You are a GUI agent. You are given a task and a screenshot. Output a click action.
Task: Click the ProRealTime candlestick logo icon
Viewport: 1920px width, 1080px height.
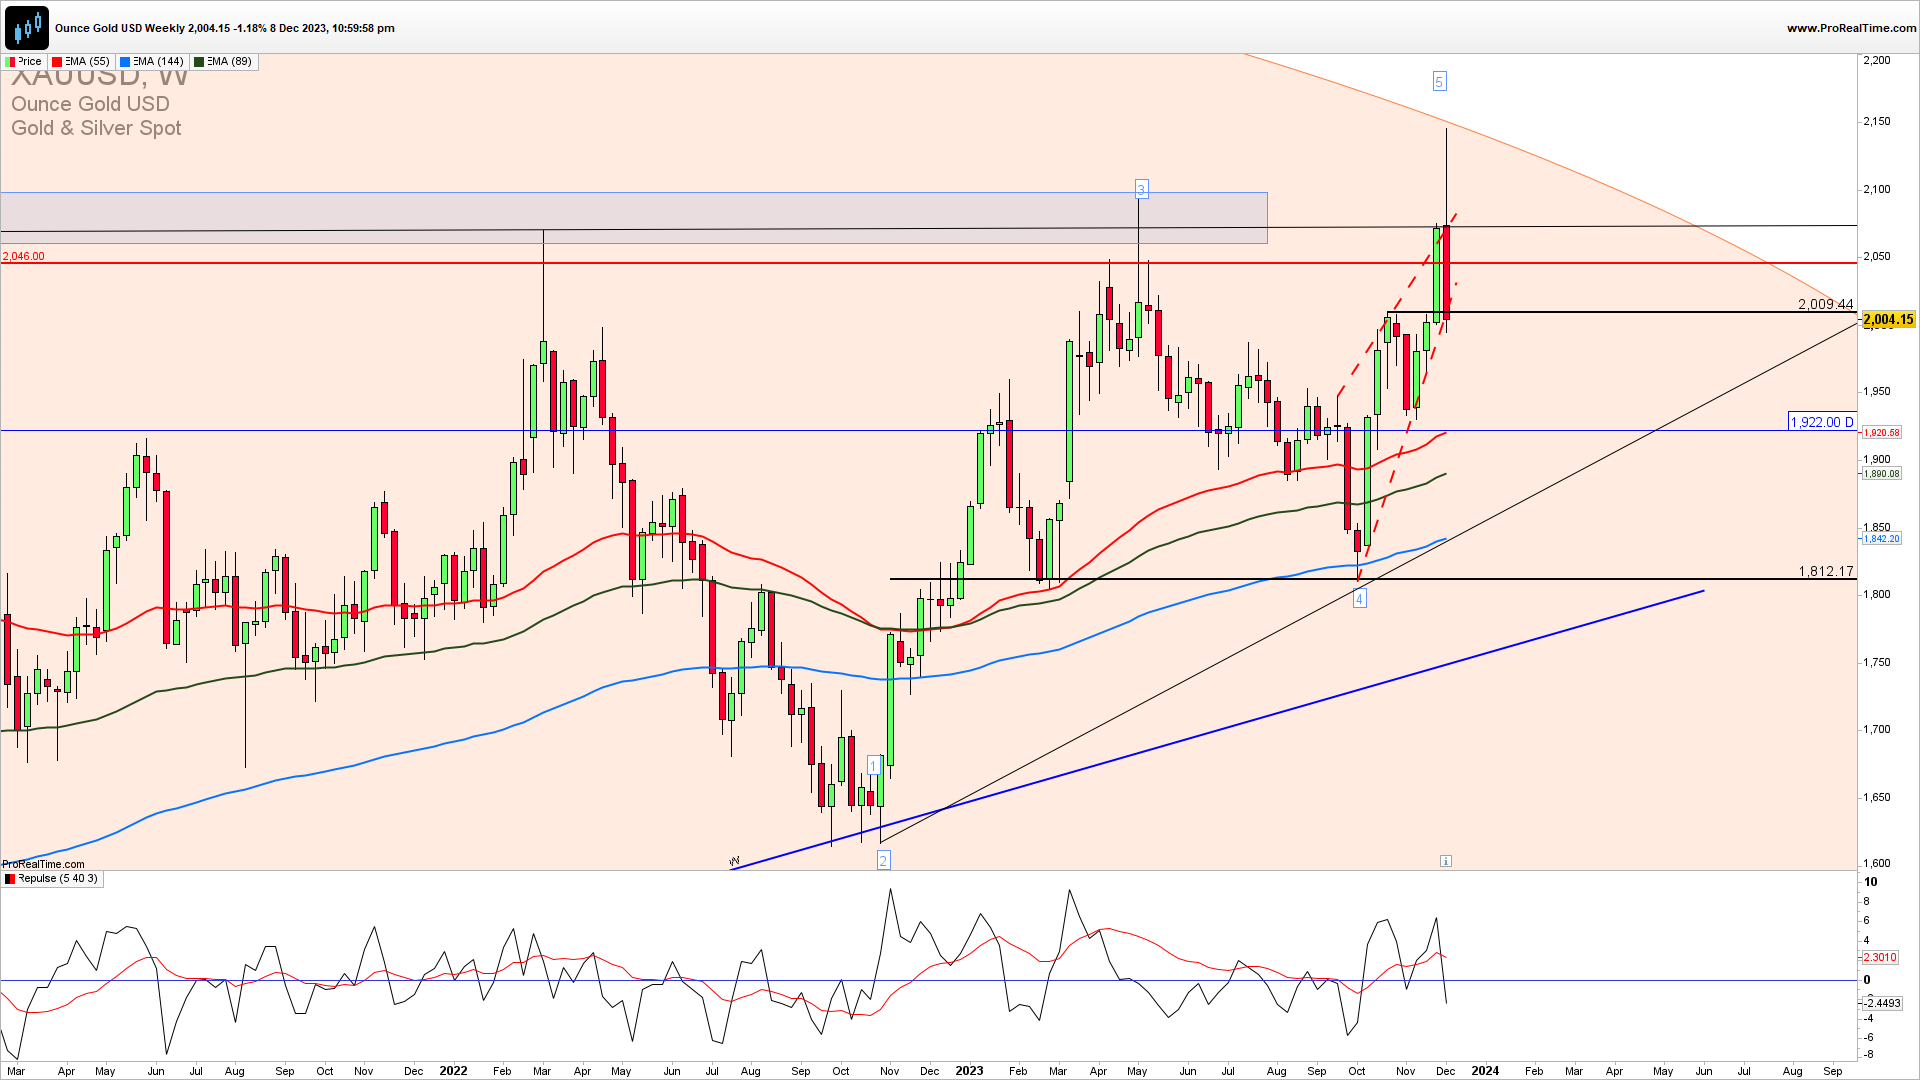point(27,27)
